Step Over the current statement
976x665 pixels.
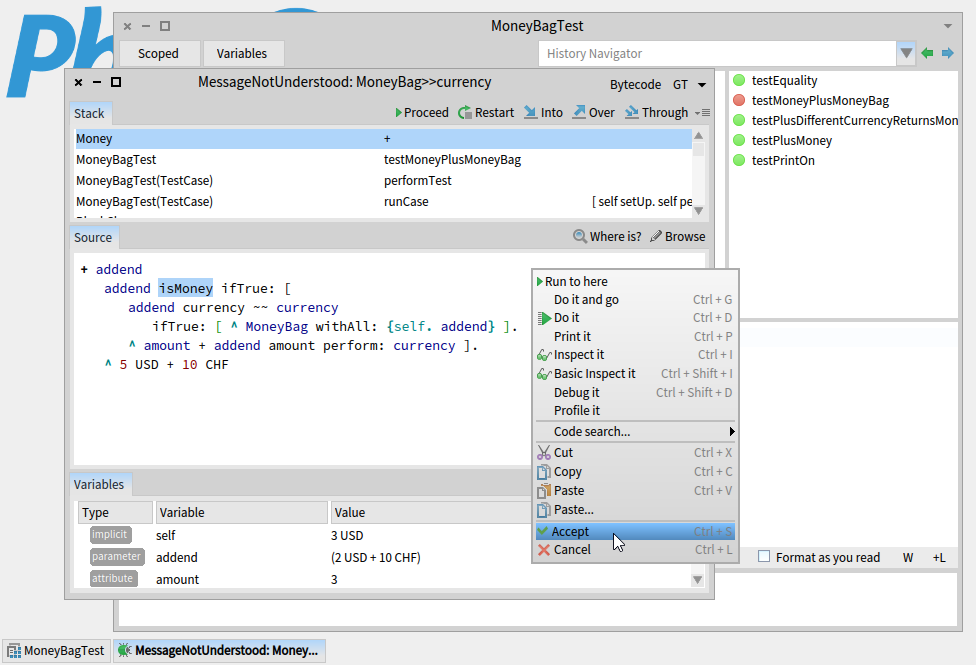[594, 113]
